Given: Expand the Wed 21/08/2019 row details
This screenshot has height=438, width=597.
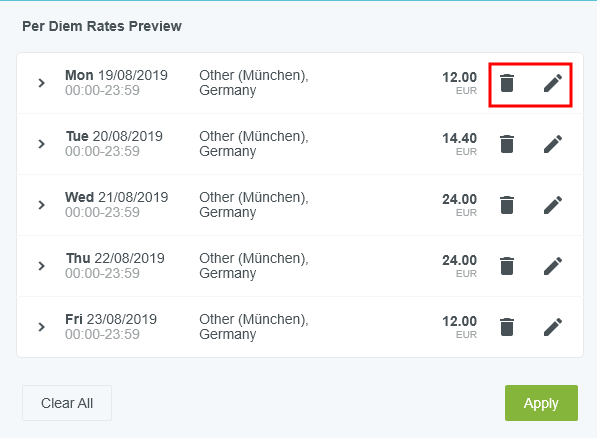Looking at the screenshot, I should pyautogui.click(x=42, y=205).
